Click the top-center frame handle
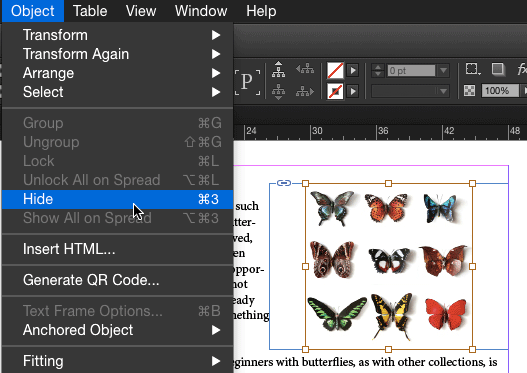This screenshot has height=373, width=527. coord(389,183)
